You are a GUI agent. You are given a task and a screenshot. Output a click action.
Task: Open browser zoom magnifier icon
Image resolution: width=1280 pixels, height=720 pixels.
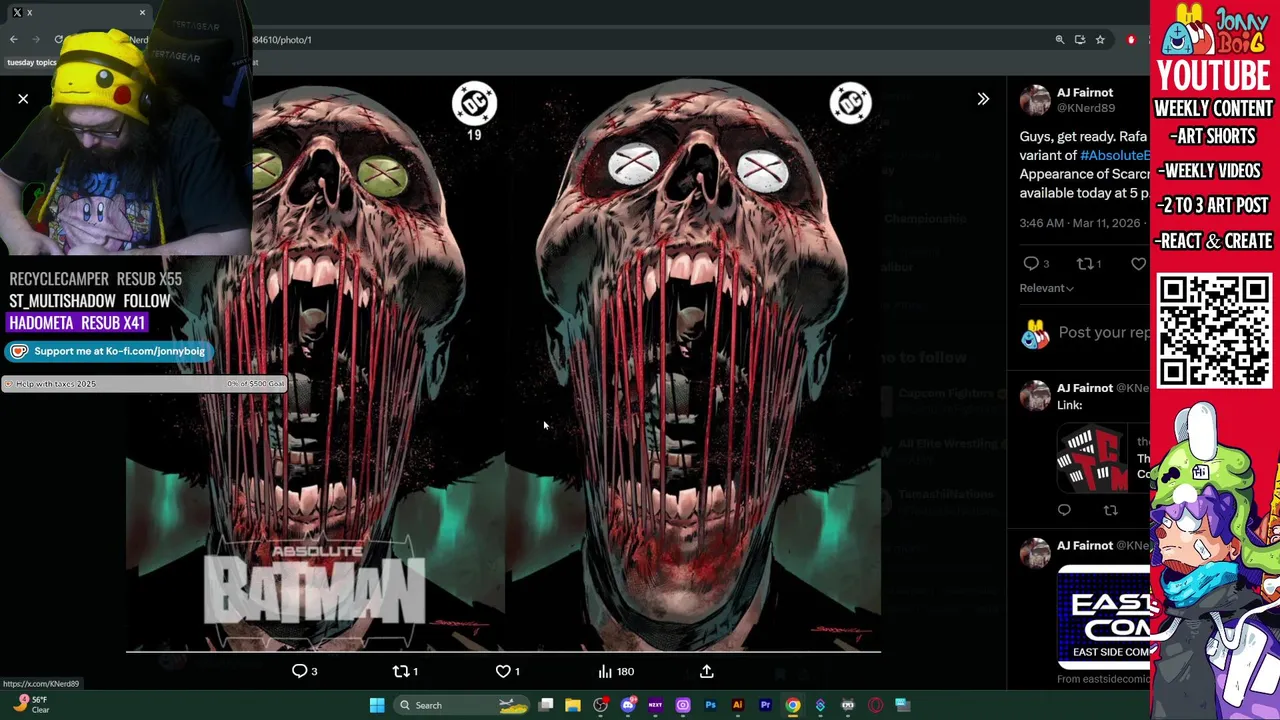[x=1059, y=40]
